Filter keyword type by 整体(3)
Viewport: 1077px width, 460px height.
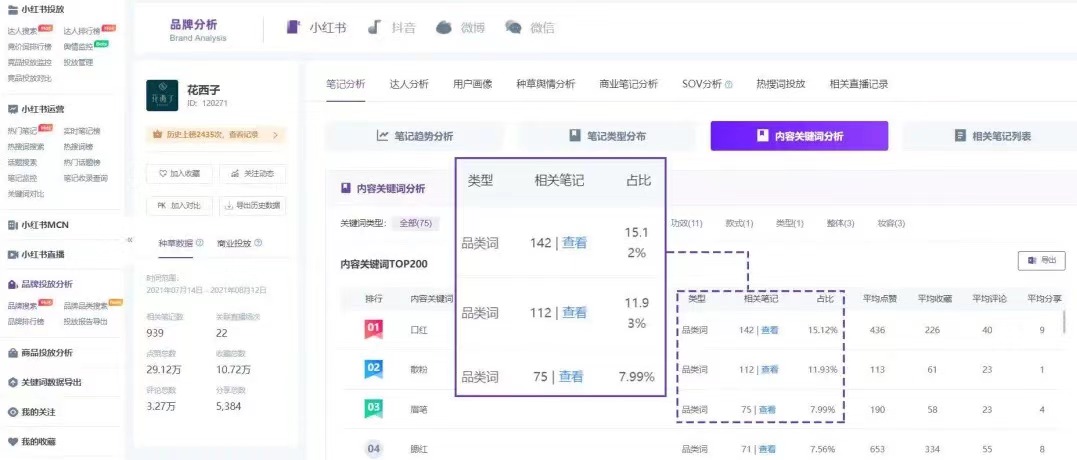[840, 223]
